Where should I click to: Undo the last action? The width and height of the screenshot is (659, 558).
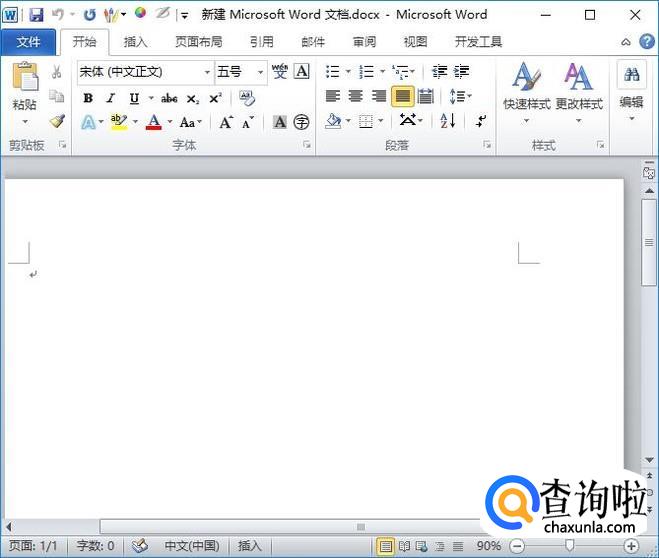58,15
